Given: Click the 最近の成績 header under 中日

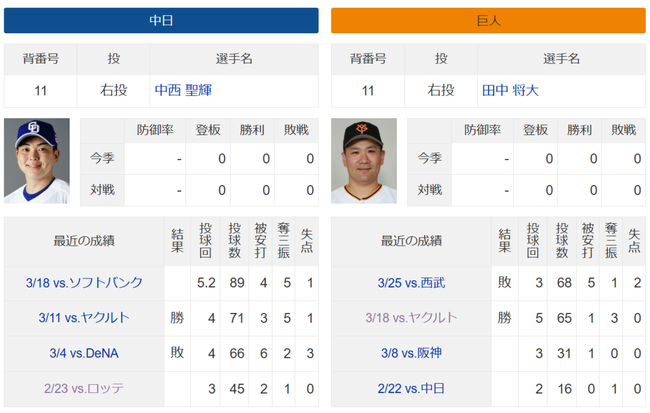Looking at the screenshot, I should pyautogui.click(x=84, y=241).
